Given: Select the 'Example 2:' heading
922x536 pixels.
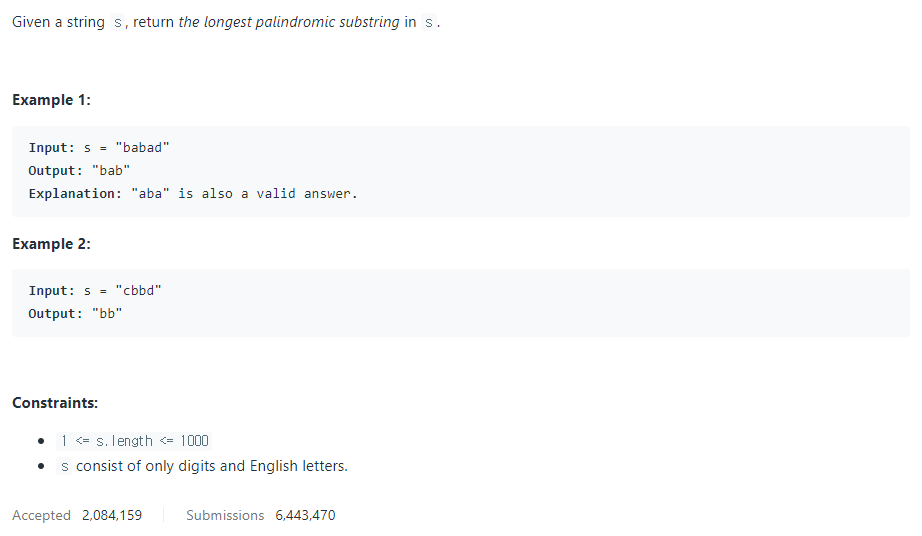Looking at the screenshot, I should (x=51, y=244).
